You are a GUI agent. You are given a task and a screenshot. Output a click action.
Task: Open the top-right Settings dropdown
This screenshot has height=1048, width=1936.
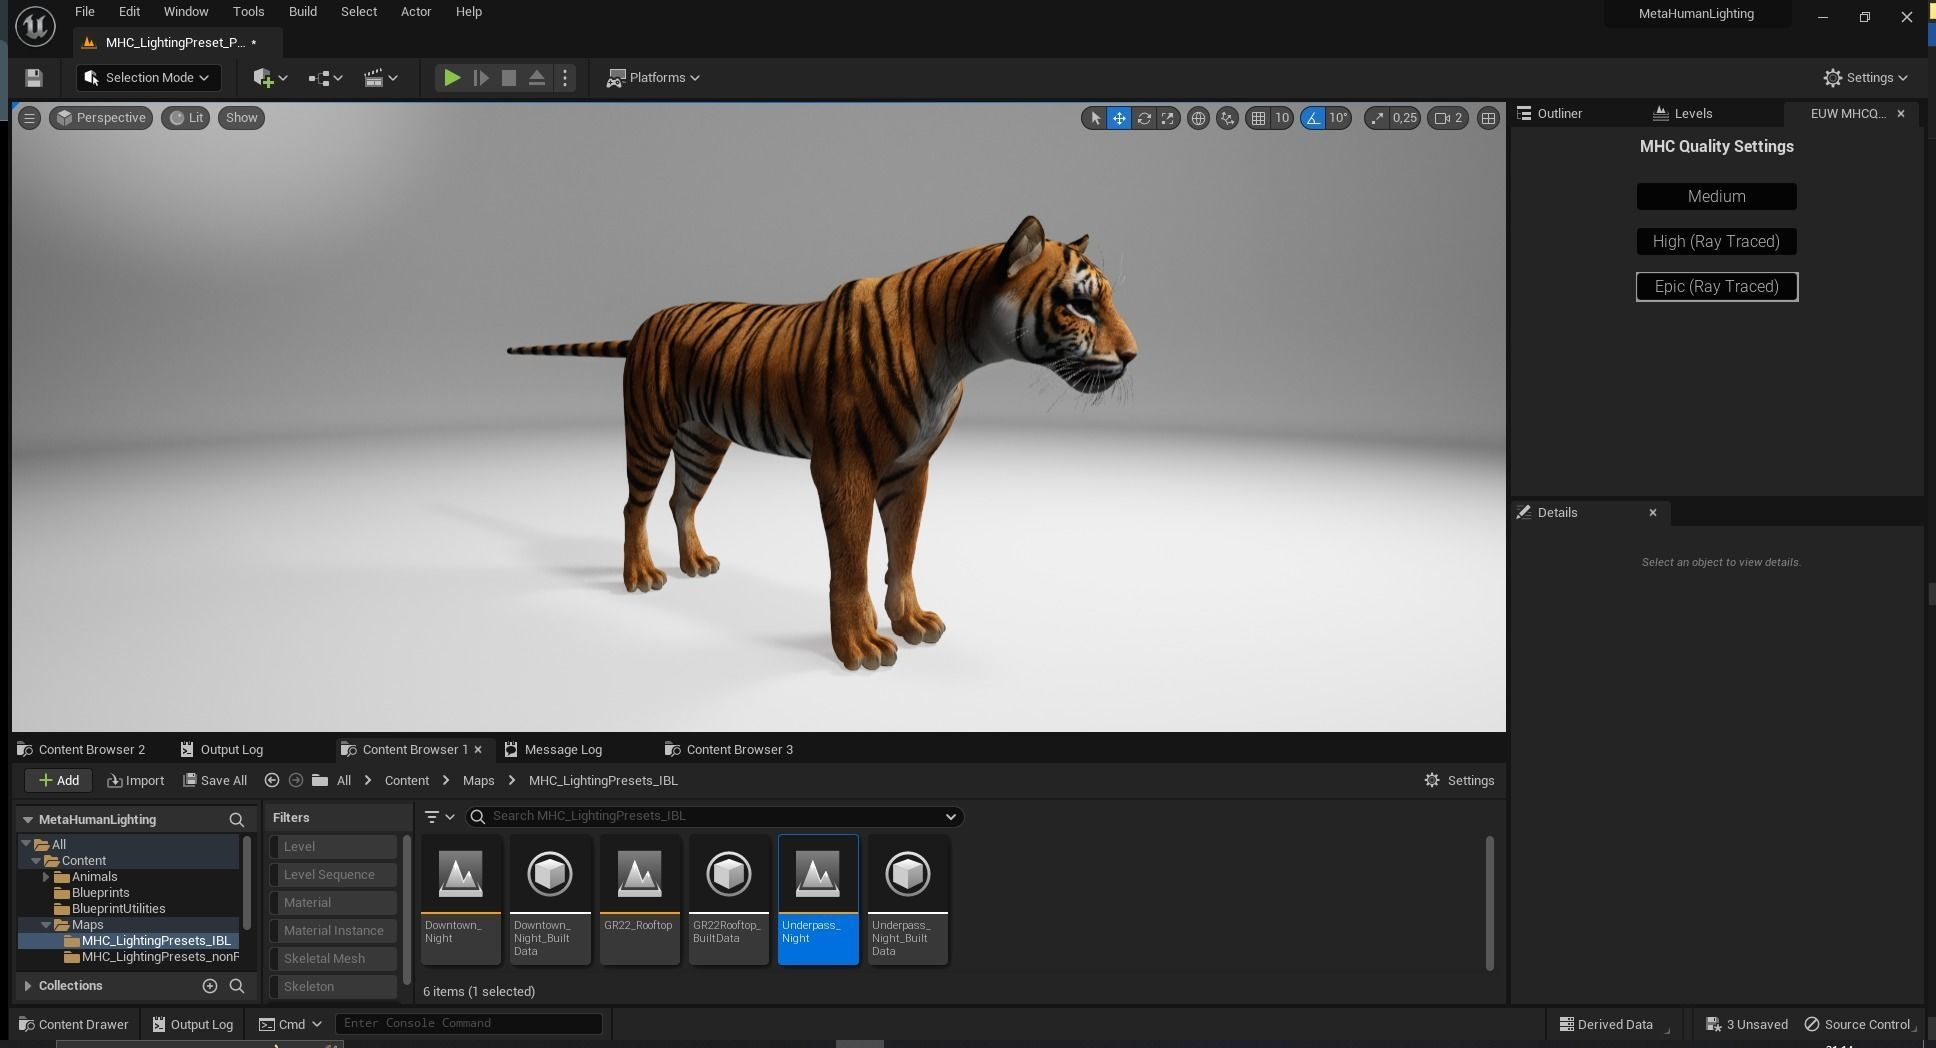pos(1866,78)
